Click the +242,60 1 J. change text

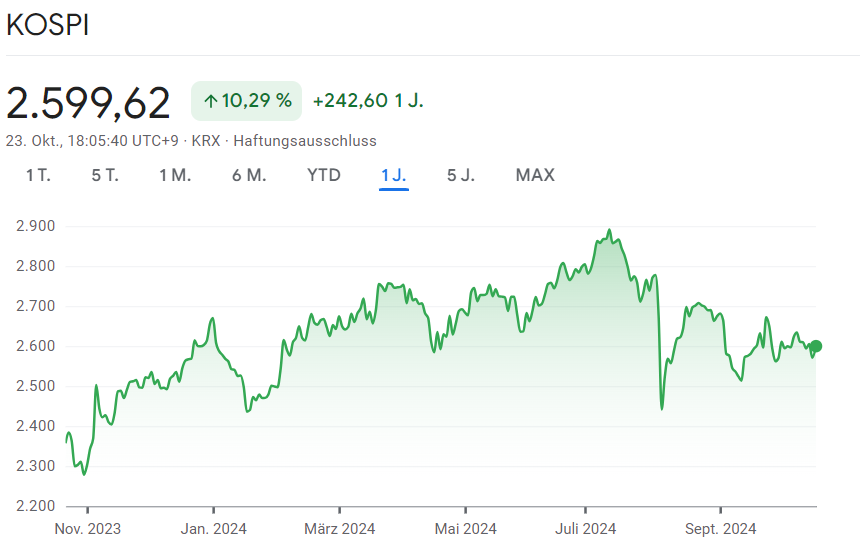click(368, 101)
